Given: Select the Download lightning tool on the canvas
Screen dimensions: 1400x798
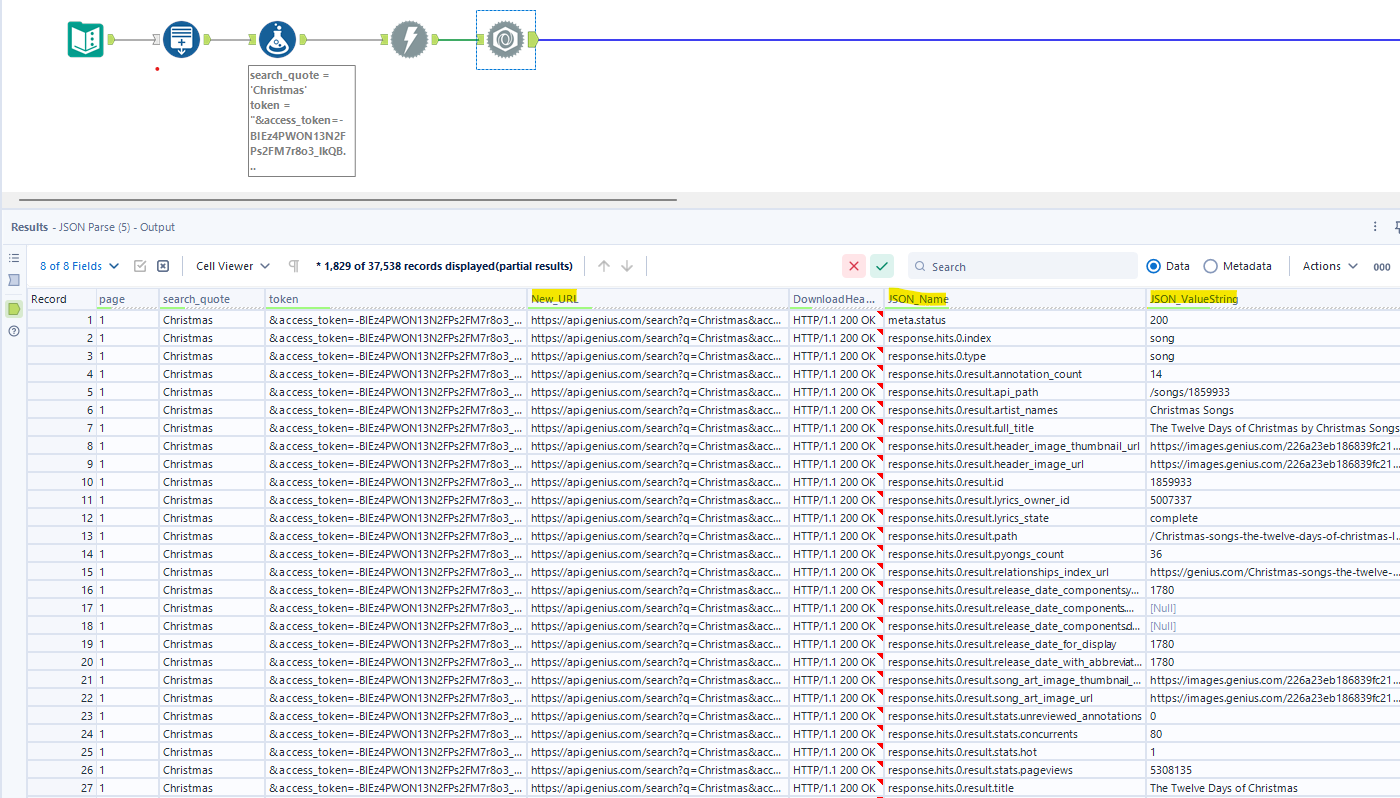Looking at the screenshot, I should pos(409,40).
